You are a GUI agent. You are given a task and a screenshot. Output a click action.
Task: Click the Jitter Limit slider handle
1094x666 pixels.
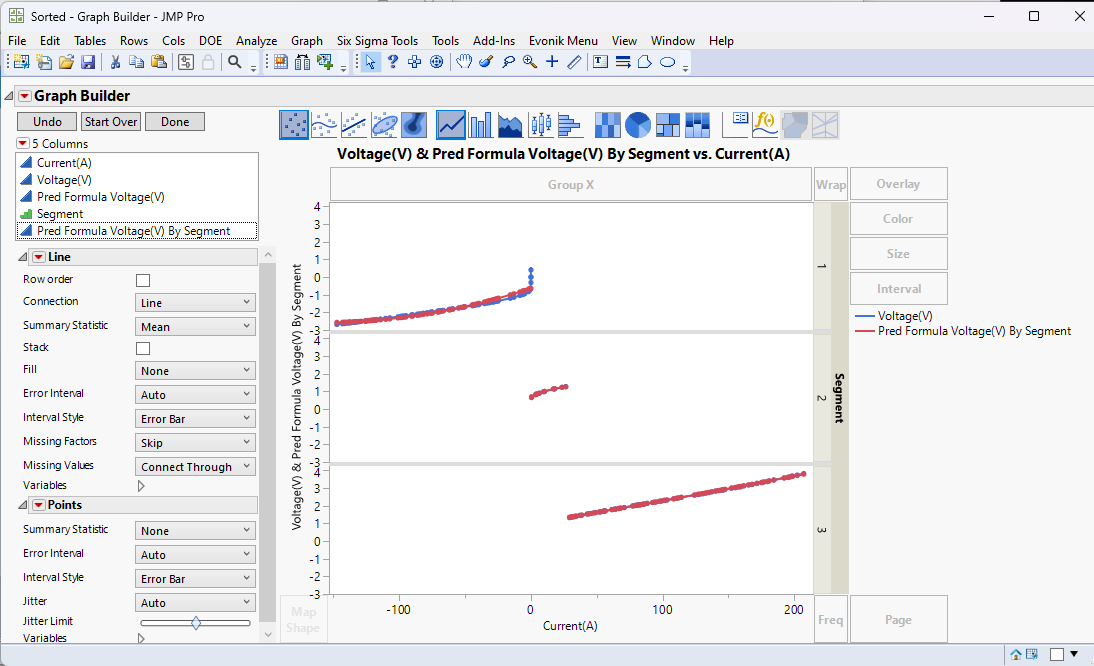(x=196, y=623)
